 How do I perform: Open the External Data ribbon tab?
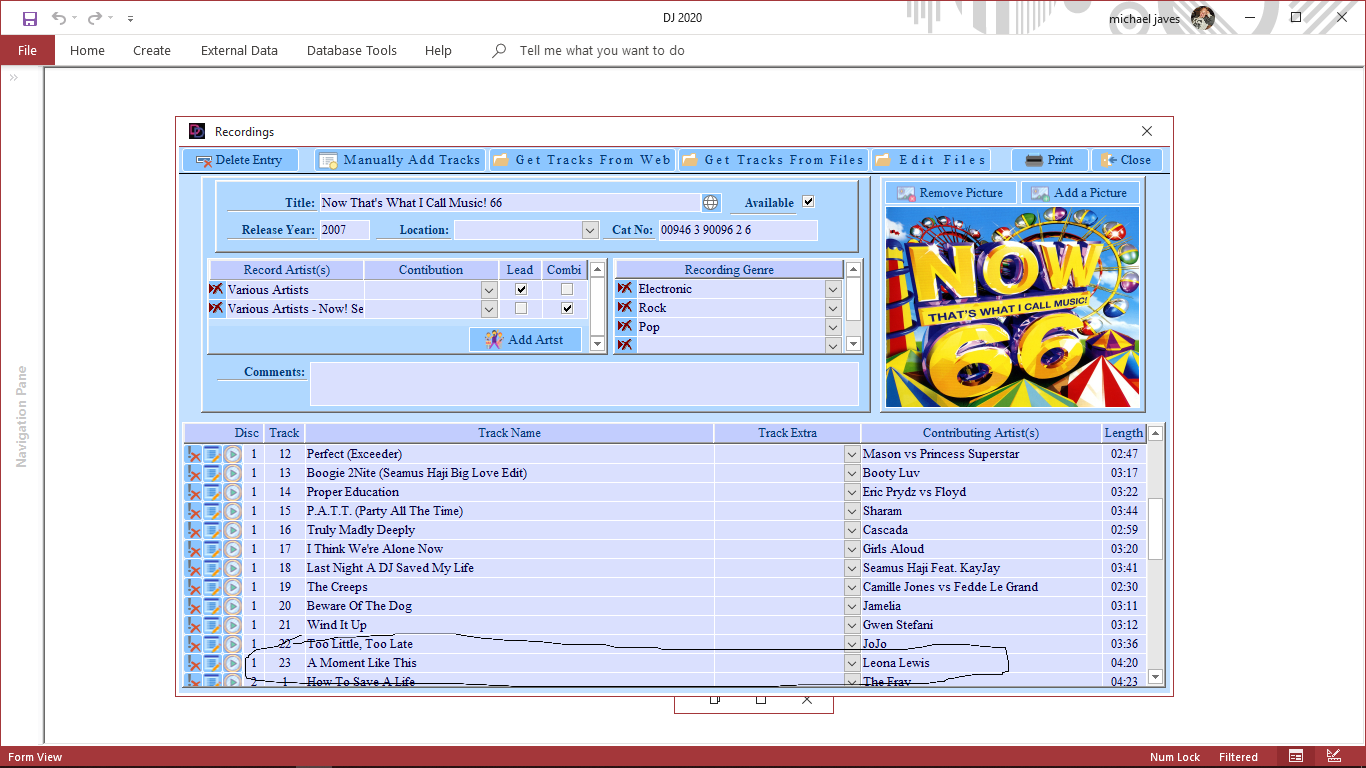pyautogui.click(x=239, y=50)
